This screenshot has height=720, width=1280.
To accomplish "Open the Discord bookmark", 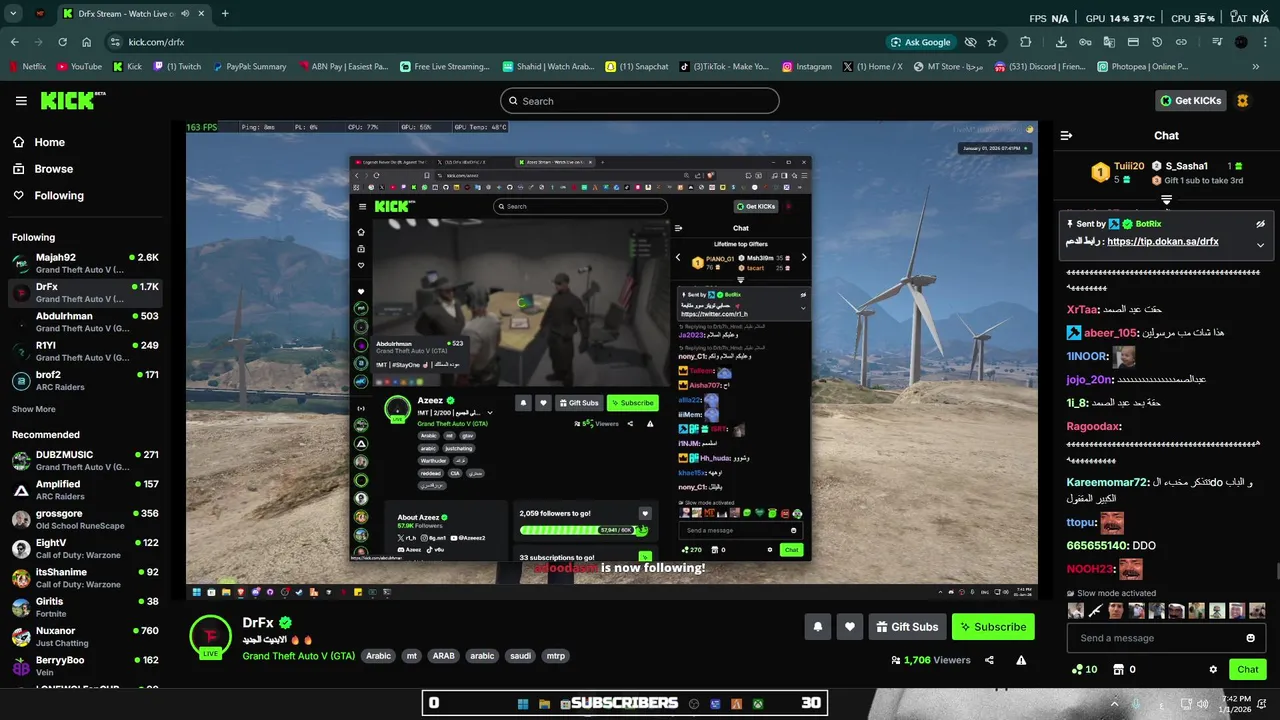I will pyautogui.click(x=1038, y=67).
